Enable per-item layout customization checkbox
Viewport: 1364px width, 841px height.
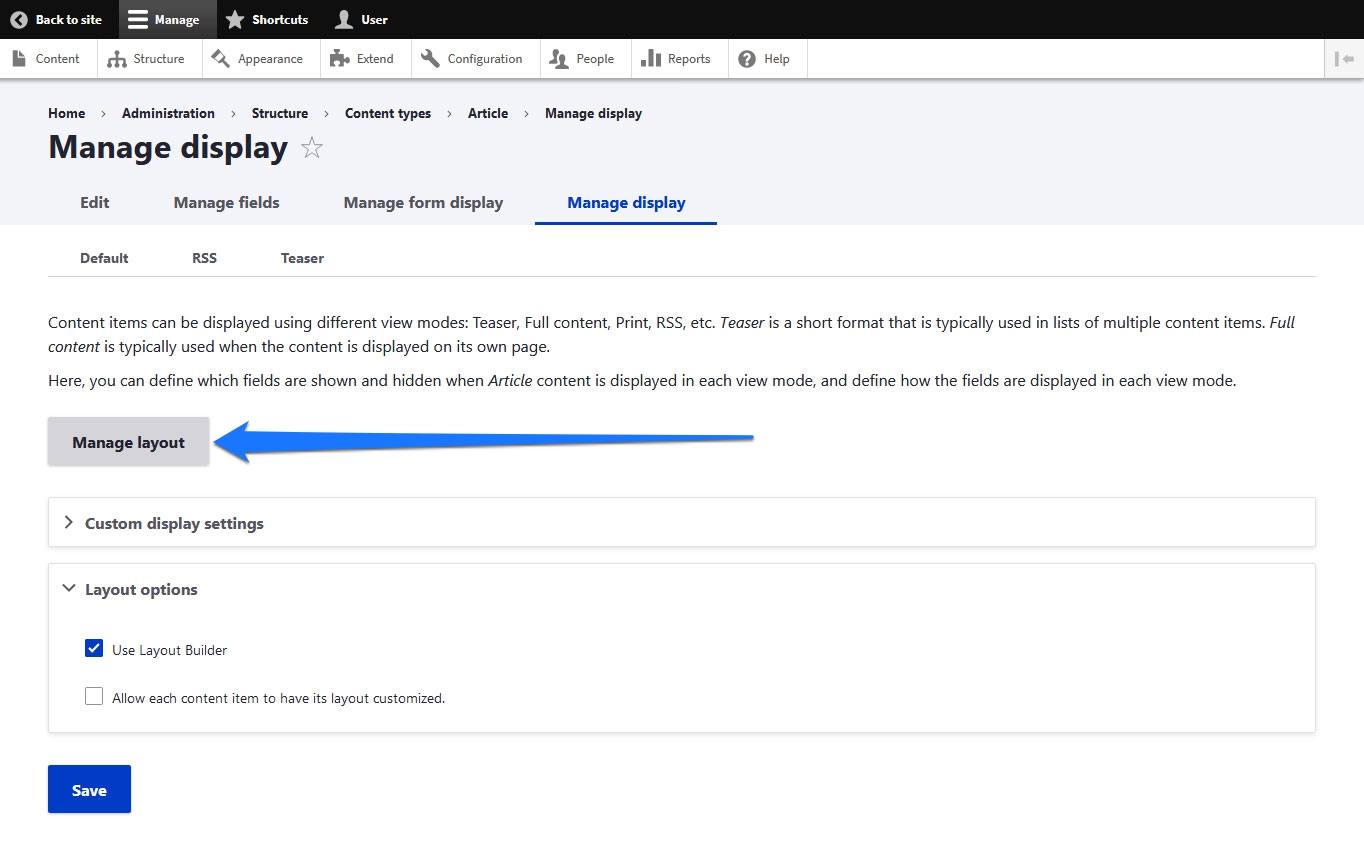(94, 696)
